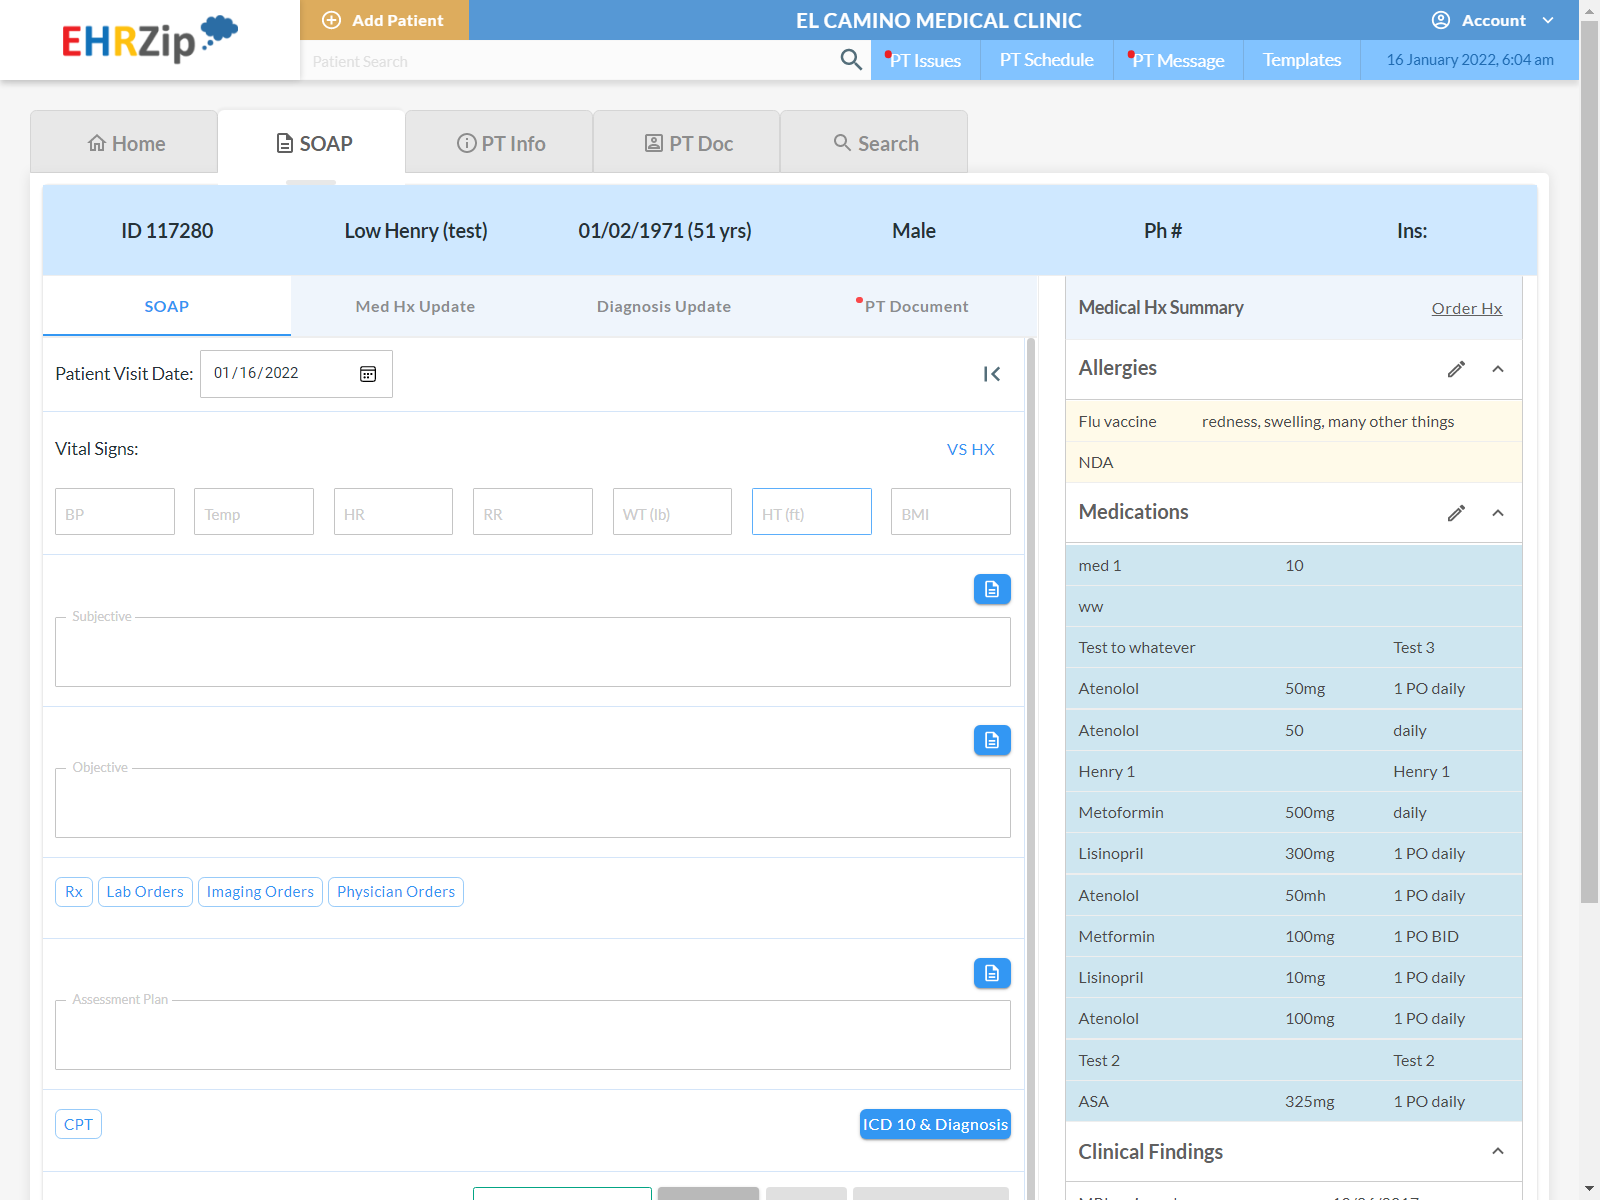
Task: Click inside the BP vital sign field
Action: [x=114, y=511]
